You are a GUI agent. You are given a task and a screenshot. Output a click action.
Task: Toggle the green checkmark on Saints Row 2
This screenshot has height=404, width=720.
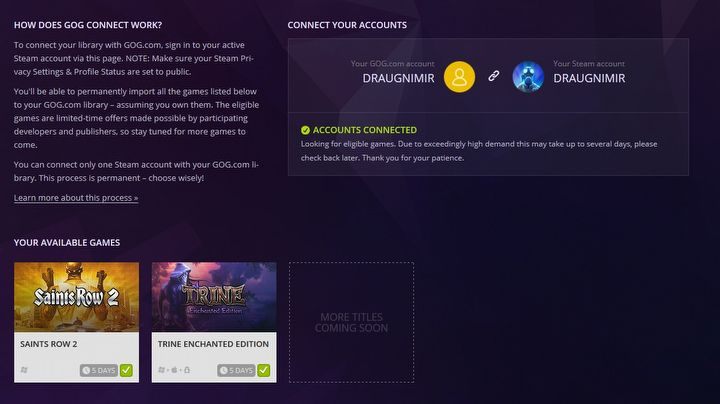[x=126, y=370]
